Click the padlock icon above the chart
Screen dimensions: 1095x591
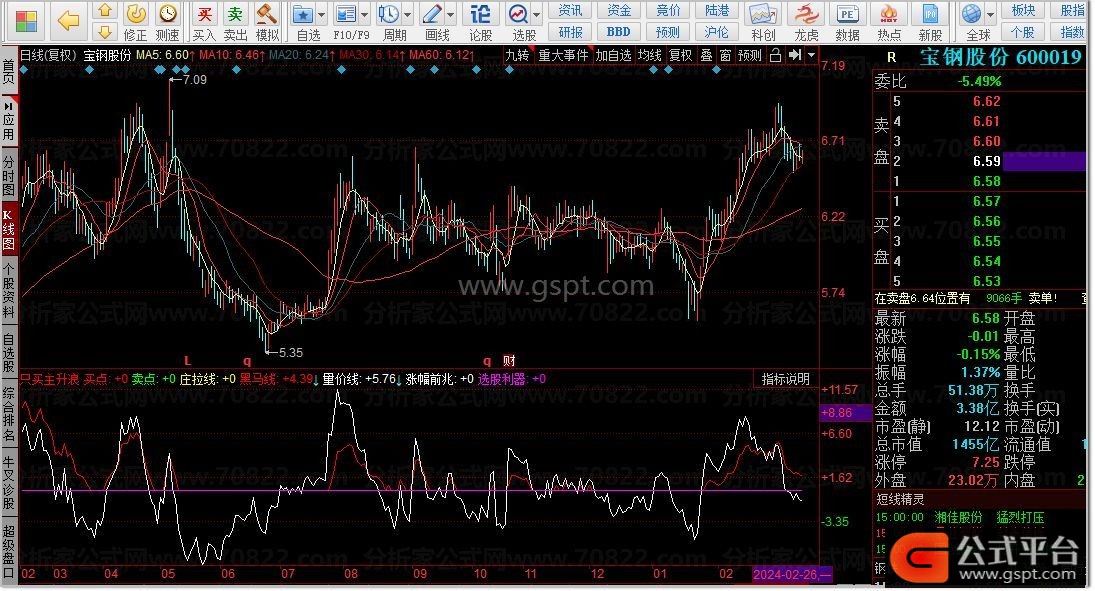point(775,55)
